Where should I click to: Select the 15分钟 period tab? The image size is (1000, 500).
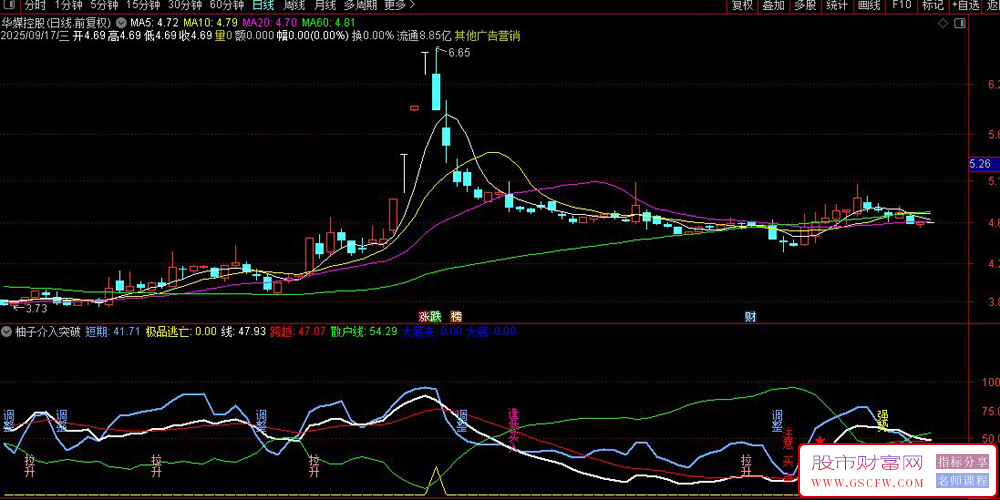pyautogui.click(x=142, y=6)
